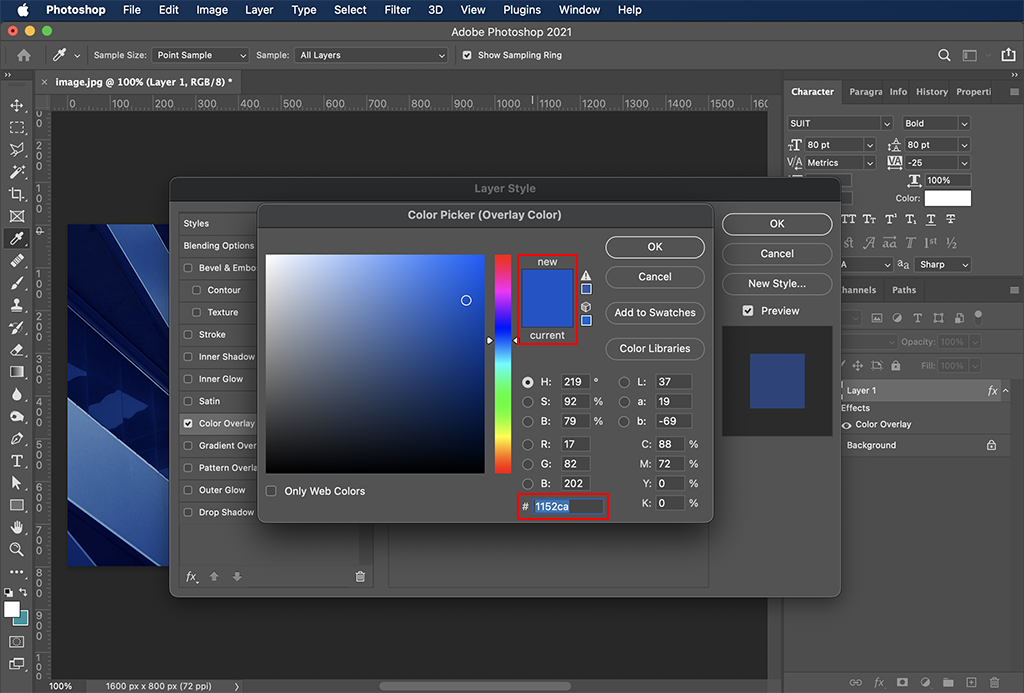
Task: Select the Dodge tool
Action: tap(17, 416)
